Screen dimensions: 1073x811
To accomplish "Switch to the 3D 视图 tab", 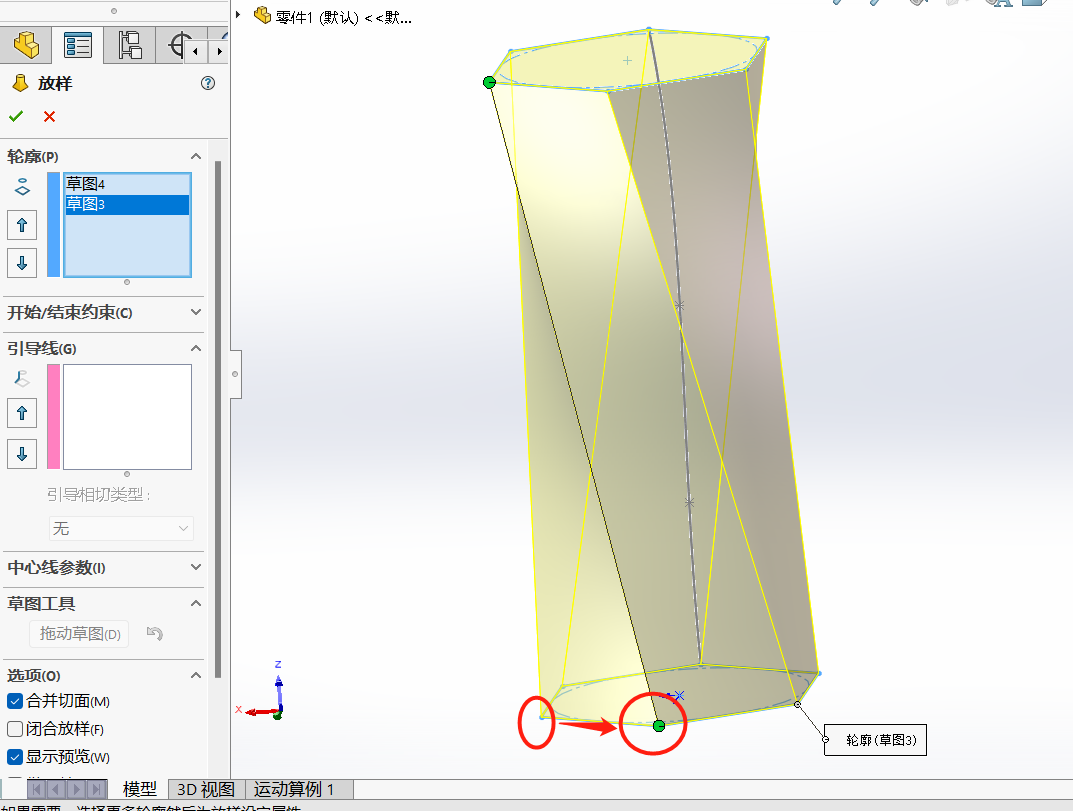I will (206, 789).
